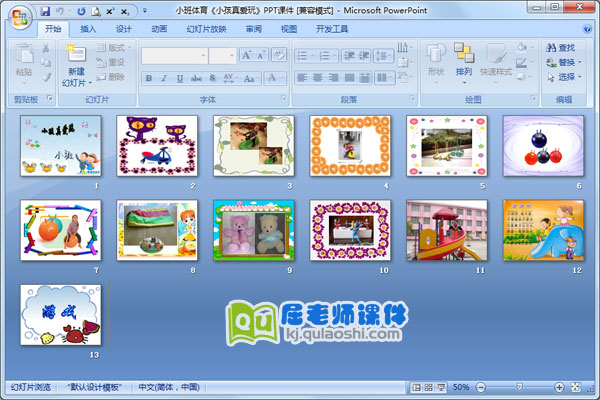Open PowerPoint help question mark icon
The height and width of the screenshot is (400, 600).
(587, 29)
